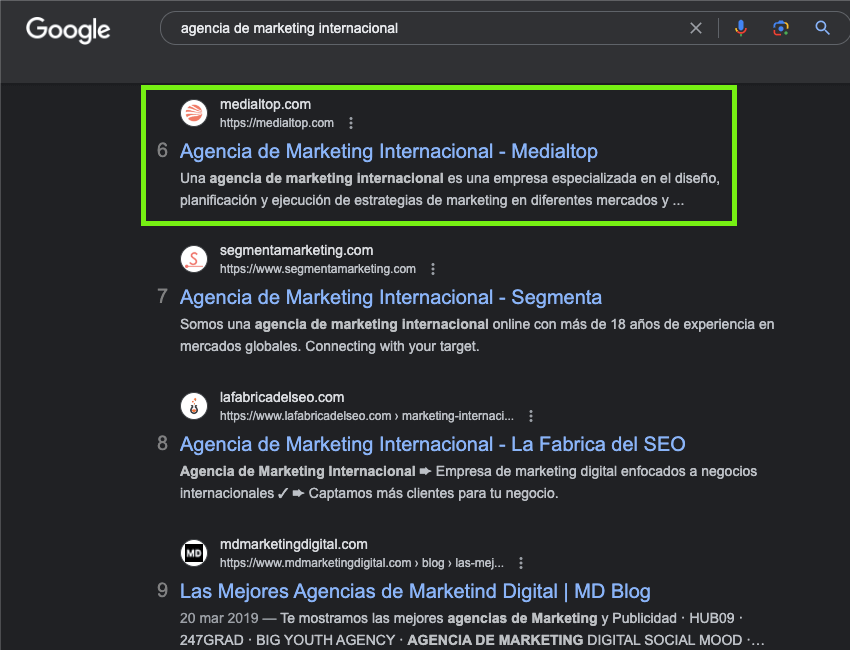The image size is (850, 650).
Task: Open 'Agencia de Marketing Internacional - Medialtop' link
Action: click(x=389, y=151)
